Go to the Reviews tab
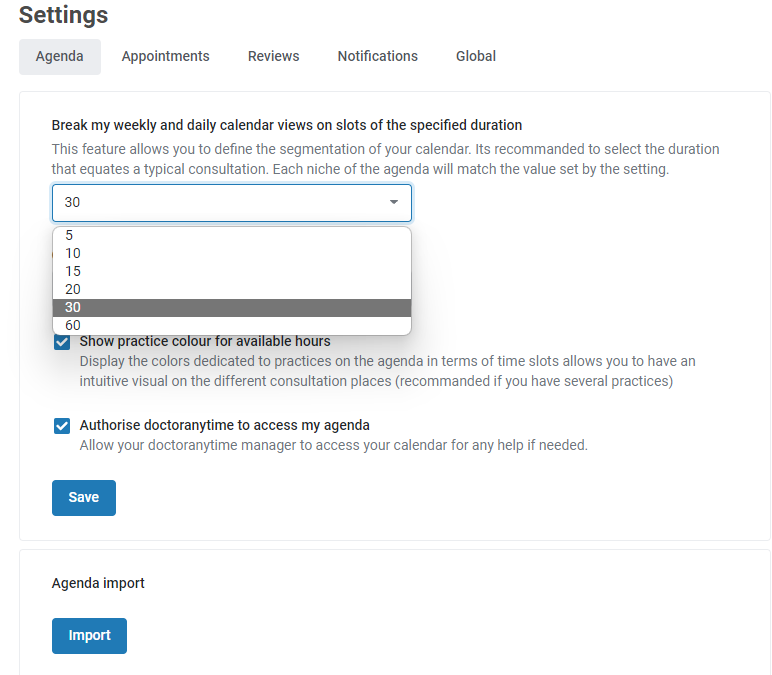The height and width of the screenshot is (675, 772). [x=273, y=57]
